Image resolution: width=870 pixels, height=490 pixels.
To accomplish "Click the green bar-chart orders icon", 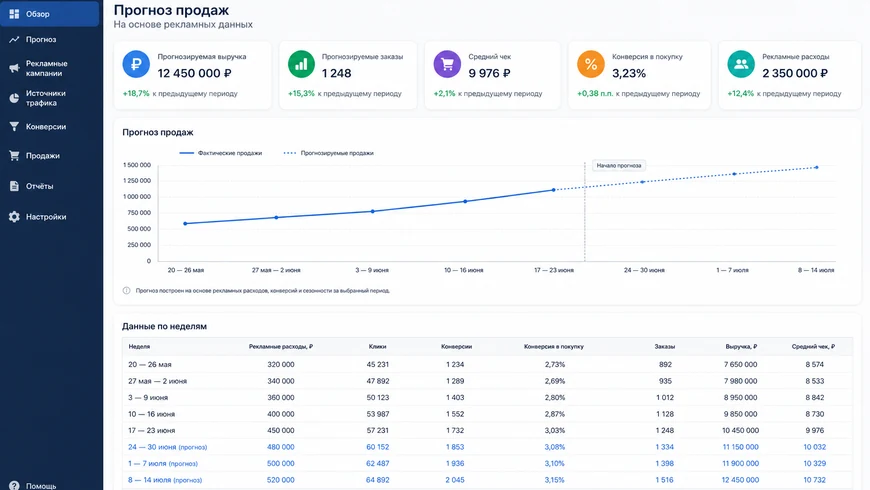I will 301,64.
